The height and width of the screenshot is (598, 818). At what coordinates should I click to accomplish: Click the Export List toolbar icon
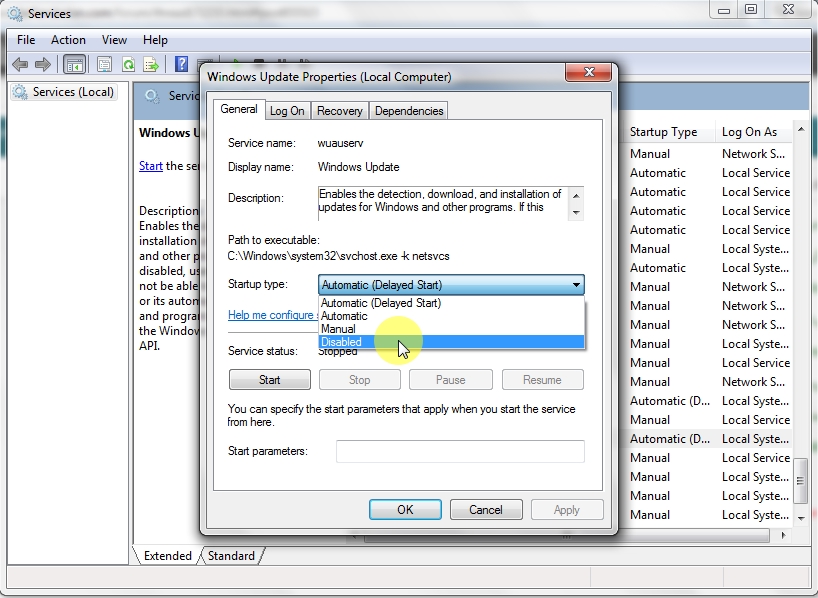coord(151,65)
